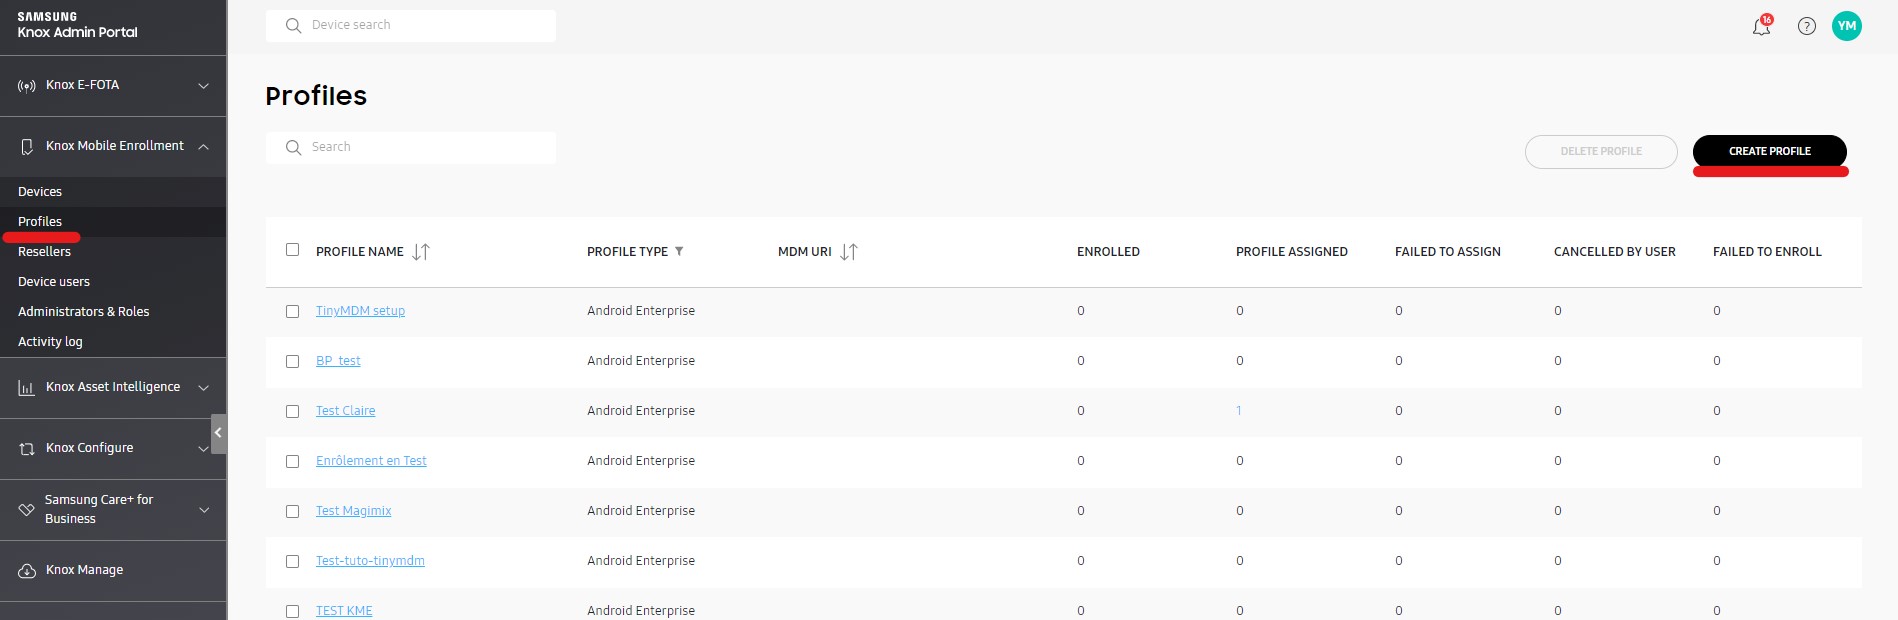
Task: Click the ENROLLED column header
Action: click(x=1108, y=252)
